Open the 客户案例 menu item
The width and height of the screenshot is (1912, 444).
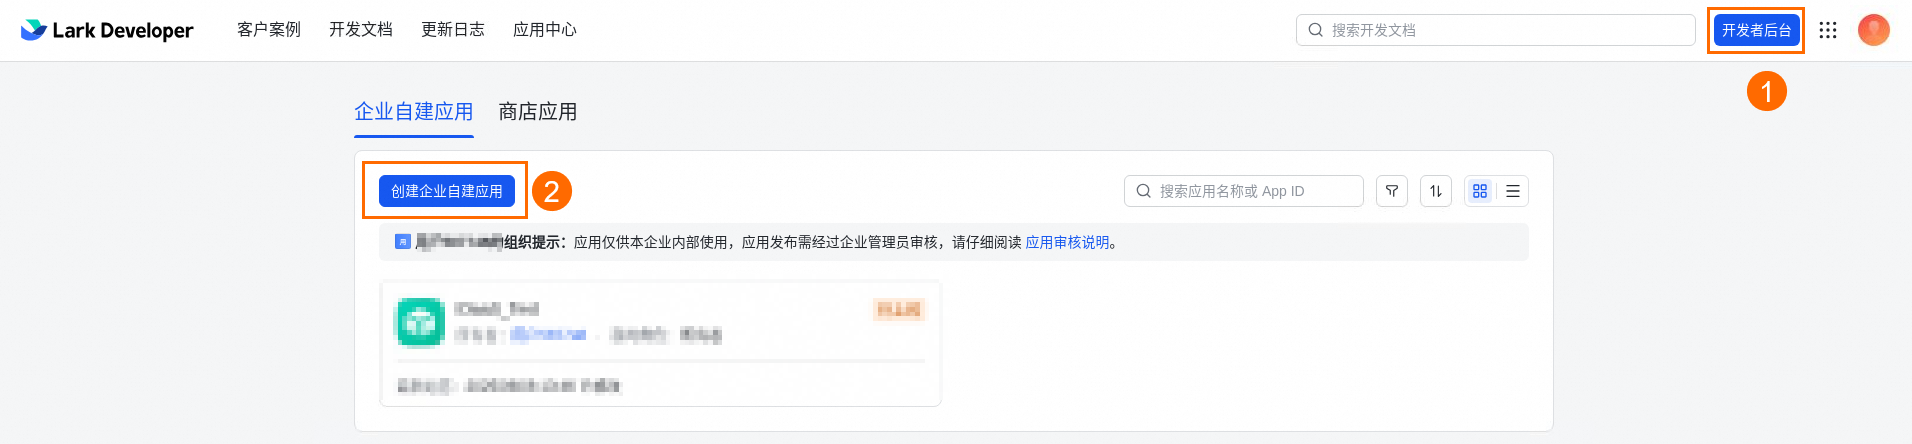[x=269, y=30]
